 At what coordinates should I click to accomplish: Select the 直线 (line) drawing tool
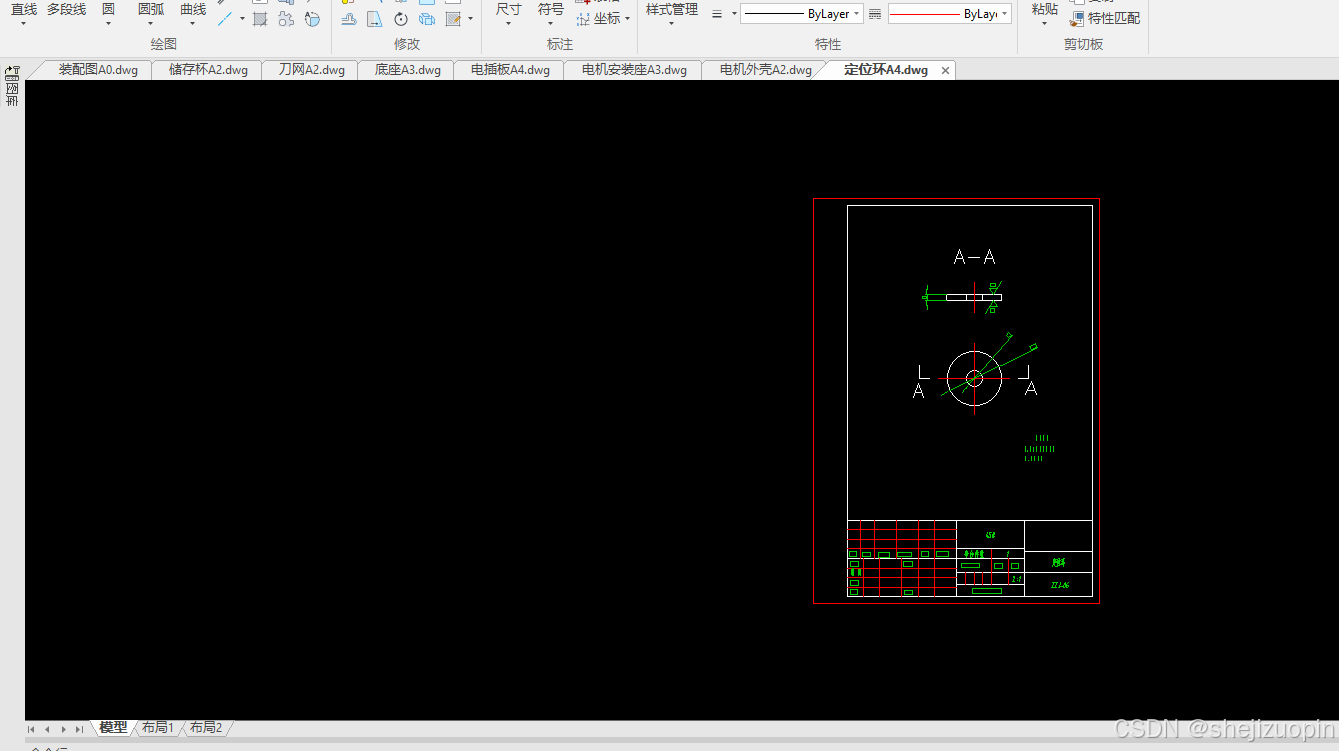point(24,10)
